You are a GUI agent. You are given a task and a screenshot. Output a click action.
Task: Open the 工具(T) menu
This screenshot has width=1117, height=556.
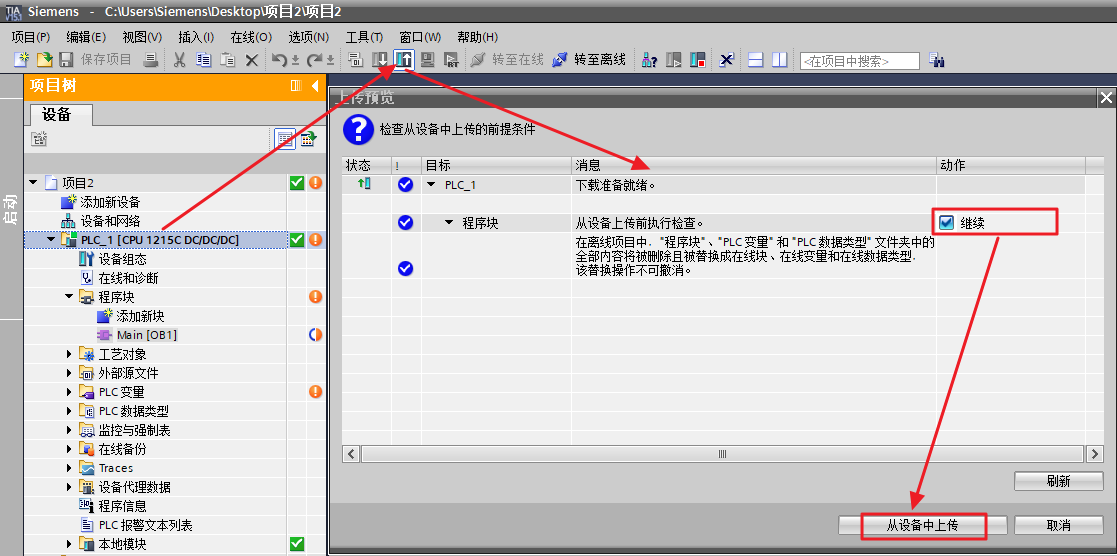pyautogui.click(x=364, y=37)
